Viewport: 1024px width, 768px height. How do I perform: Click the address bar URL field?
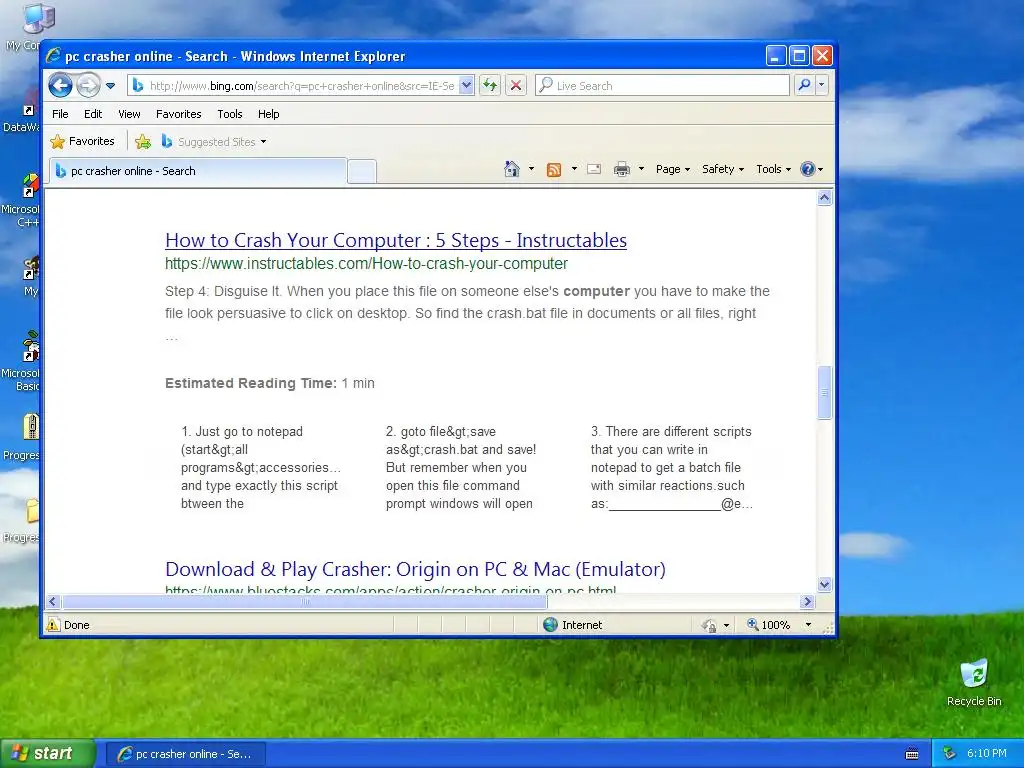pyautogui.click(x=302, y=86)
